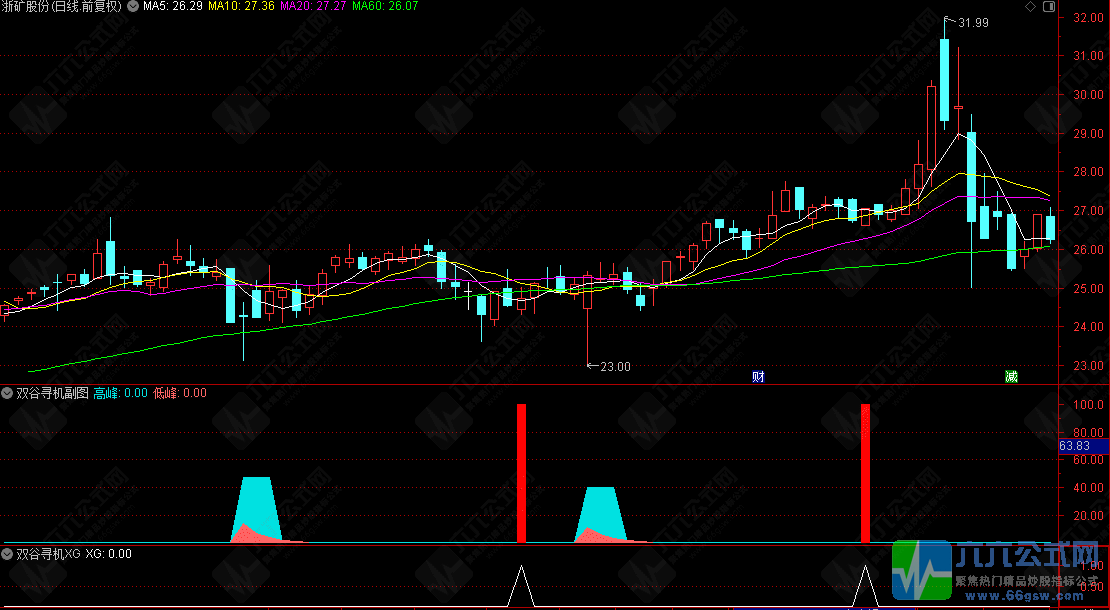This screenshot has height=610, width=1110.
Task: Click the 浙矿股份(日线,前复权) chart title
Action: click(62, 6)
